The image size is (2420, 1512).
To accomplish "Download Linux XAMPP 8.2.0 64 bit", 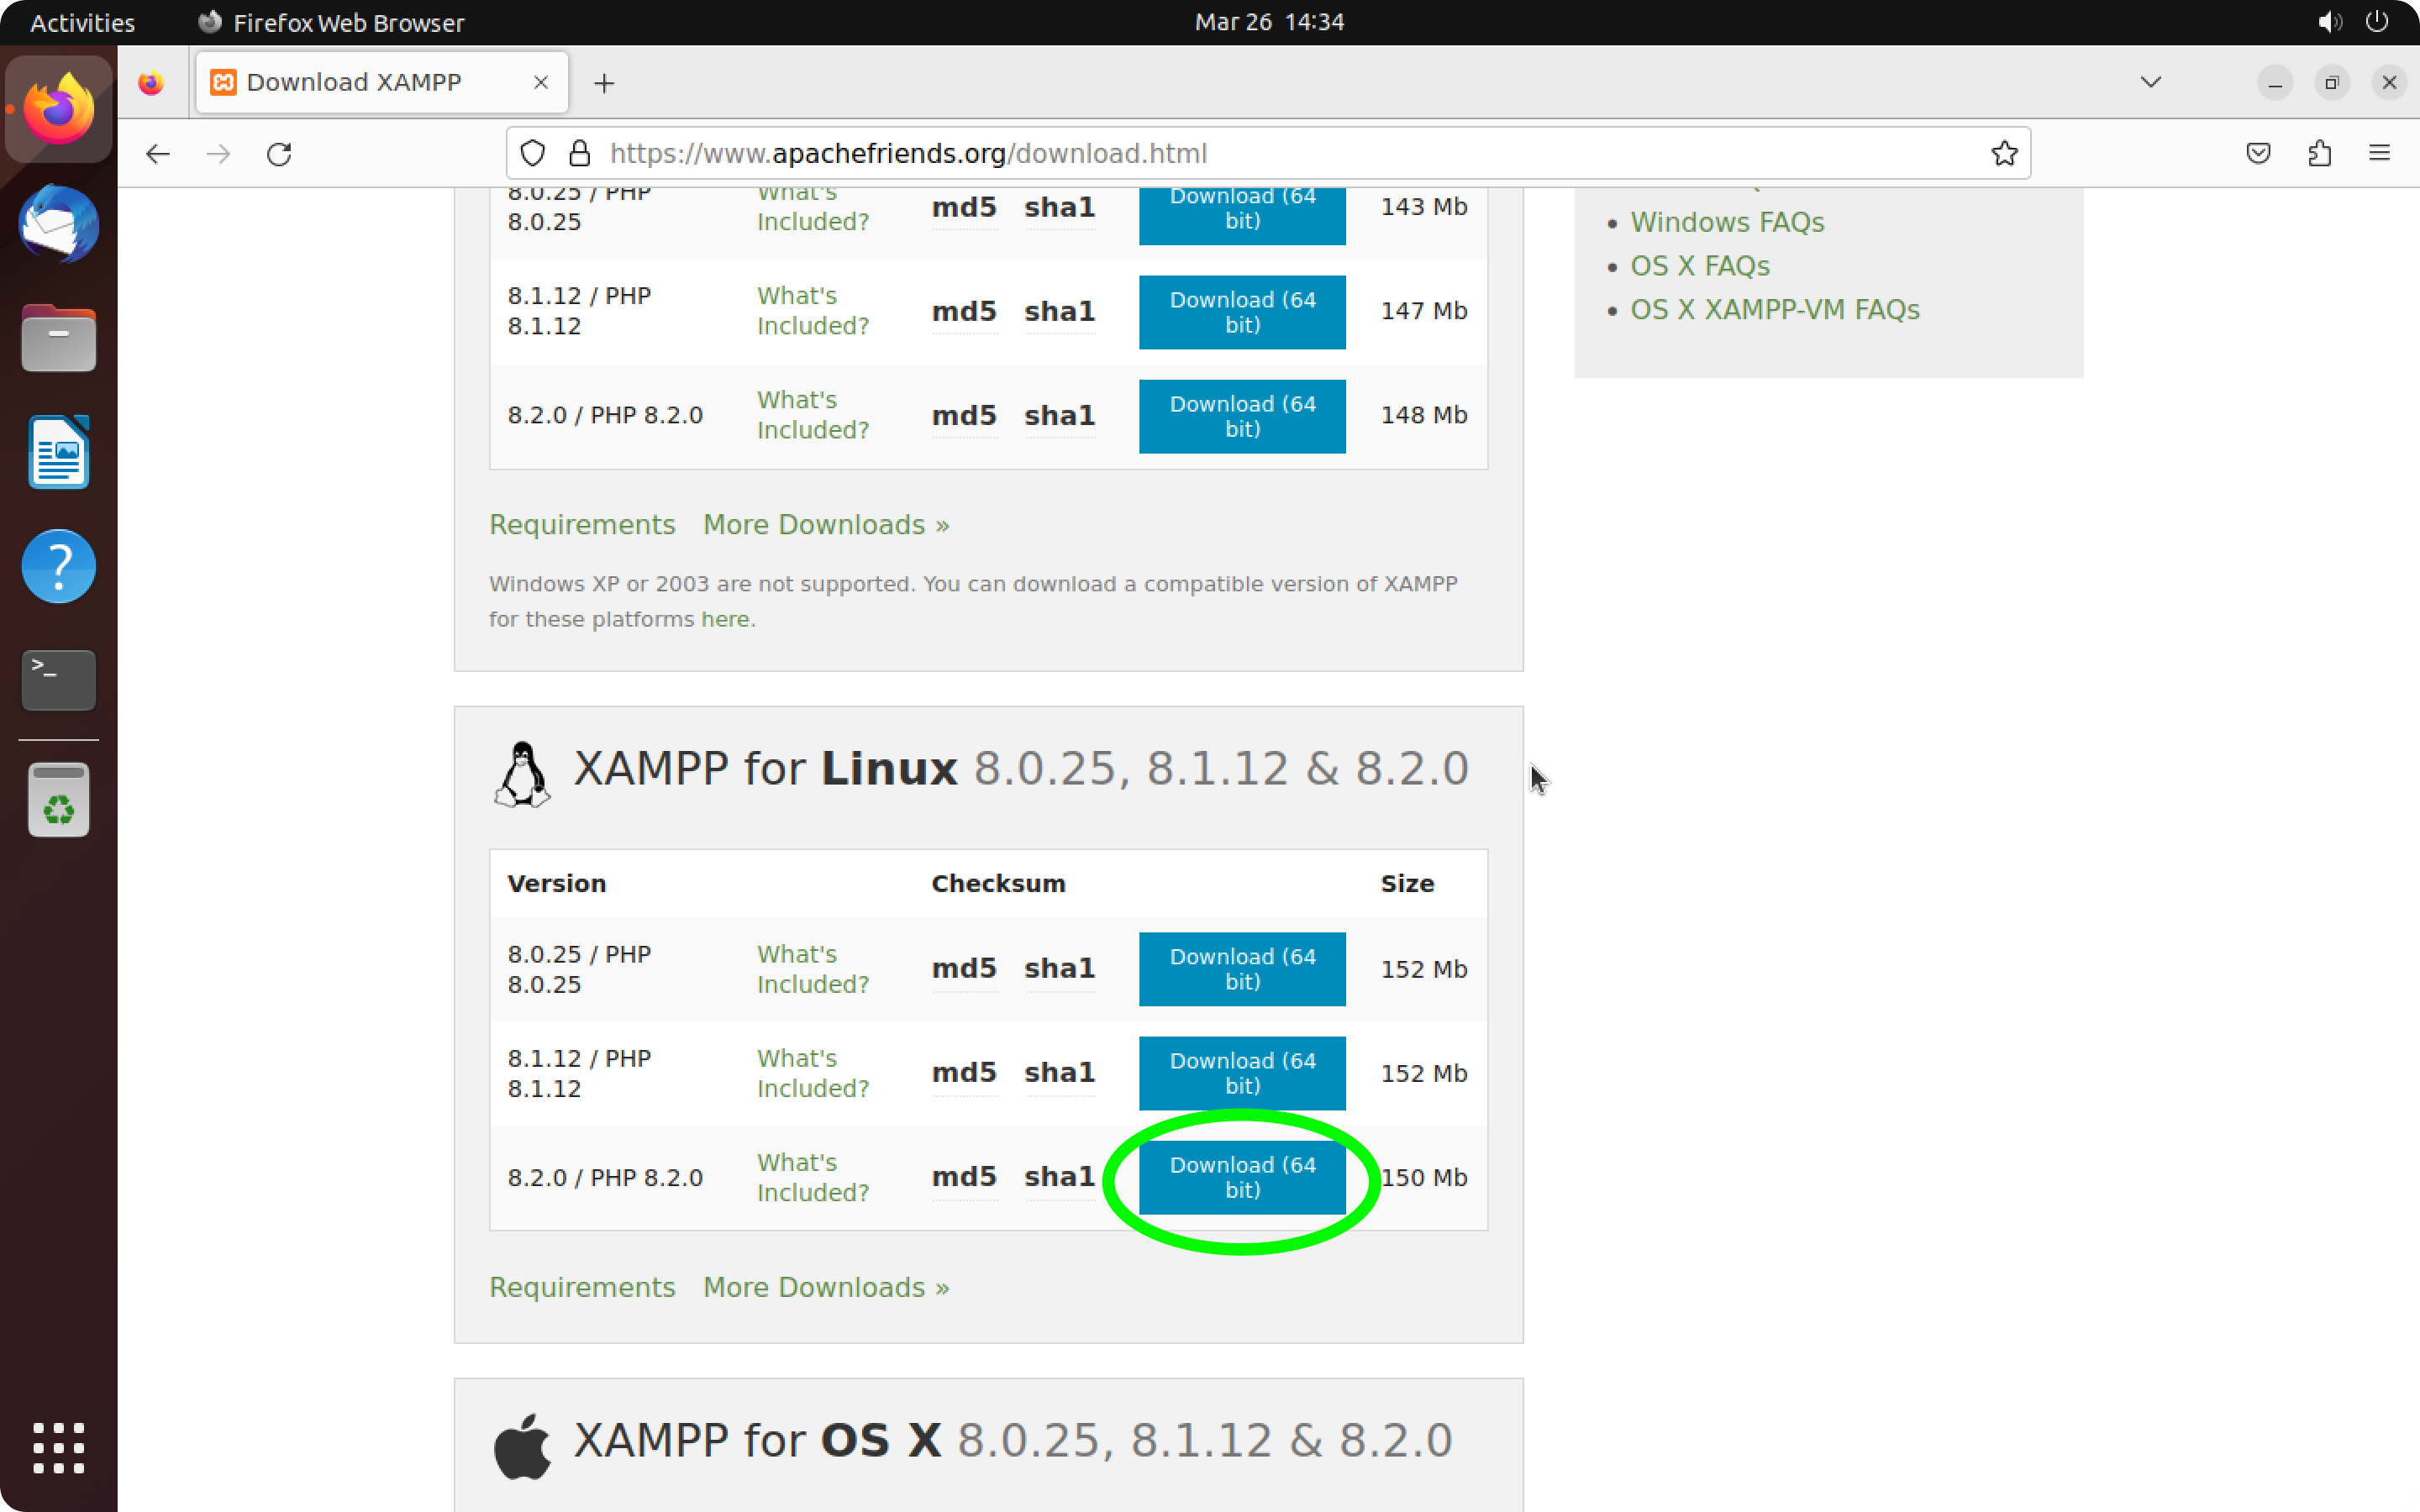I will click(1242, 1178).
